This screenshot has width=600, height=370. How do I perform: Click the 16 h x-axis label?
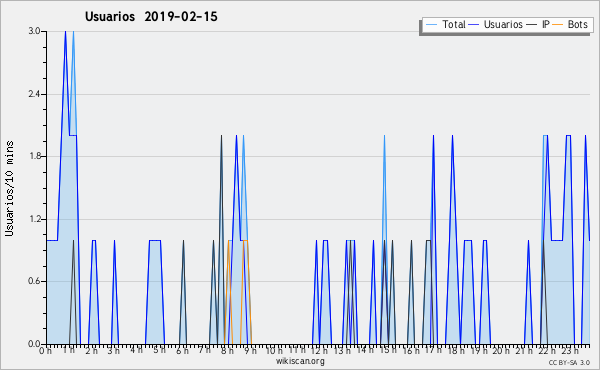tap(411, 351)
